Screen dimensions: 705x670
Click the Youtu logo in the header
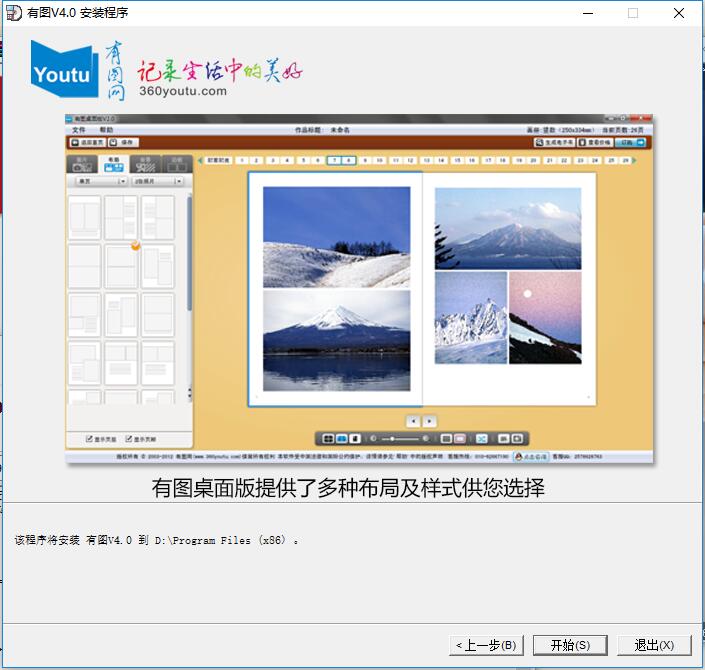tap(64, 70)
